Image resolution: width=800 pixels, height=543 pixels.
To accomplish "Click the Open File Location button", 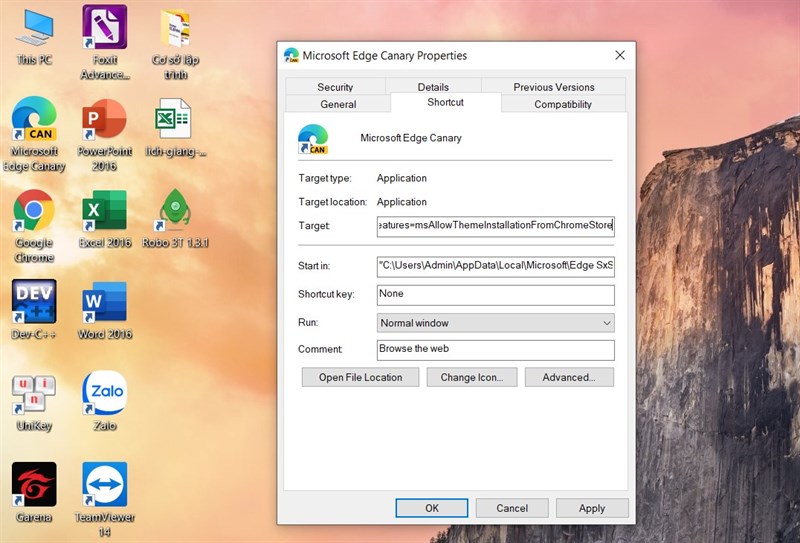I will pyautogui.click(x=360, y=377).
